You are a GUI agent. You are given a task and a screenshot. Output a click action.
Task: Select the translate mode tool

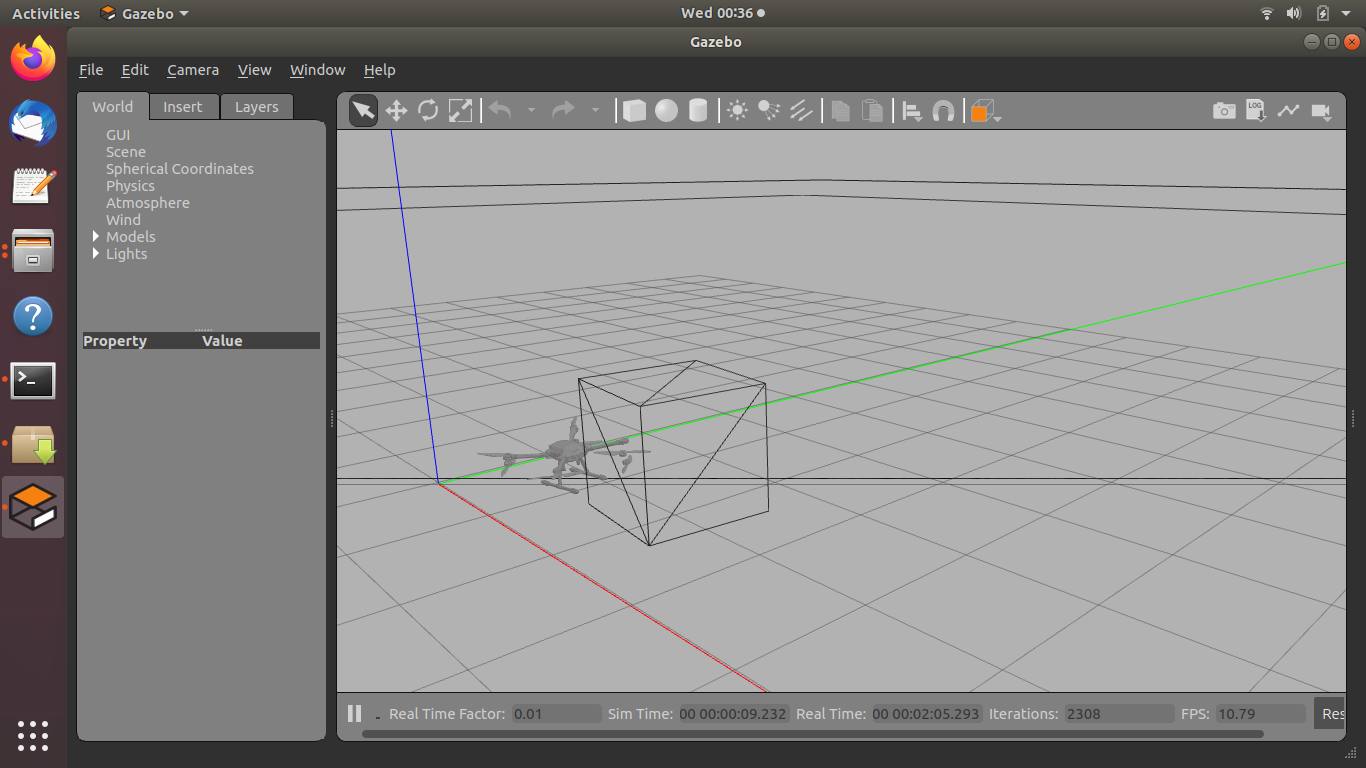396,111
